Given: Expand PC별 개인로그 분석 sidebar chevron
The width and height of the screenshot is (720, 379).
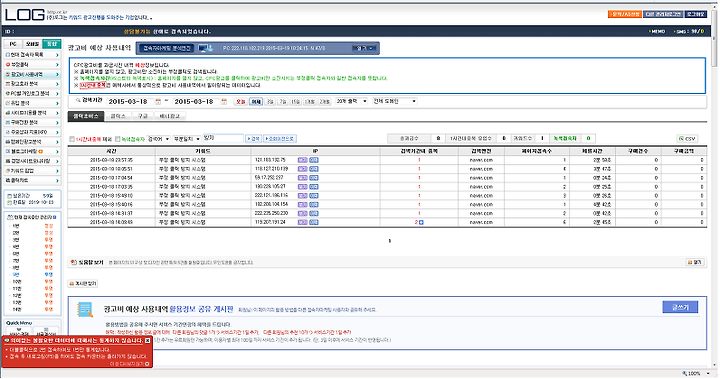Looking at the screenshot, I should pyautogui.click(x=57, y=94).
